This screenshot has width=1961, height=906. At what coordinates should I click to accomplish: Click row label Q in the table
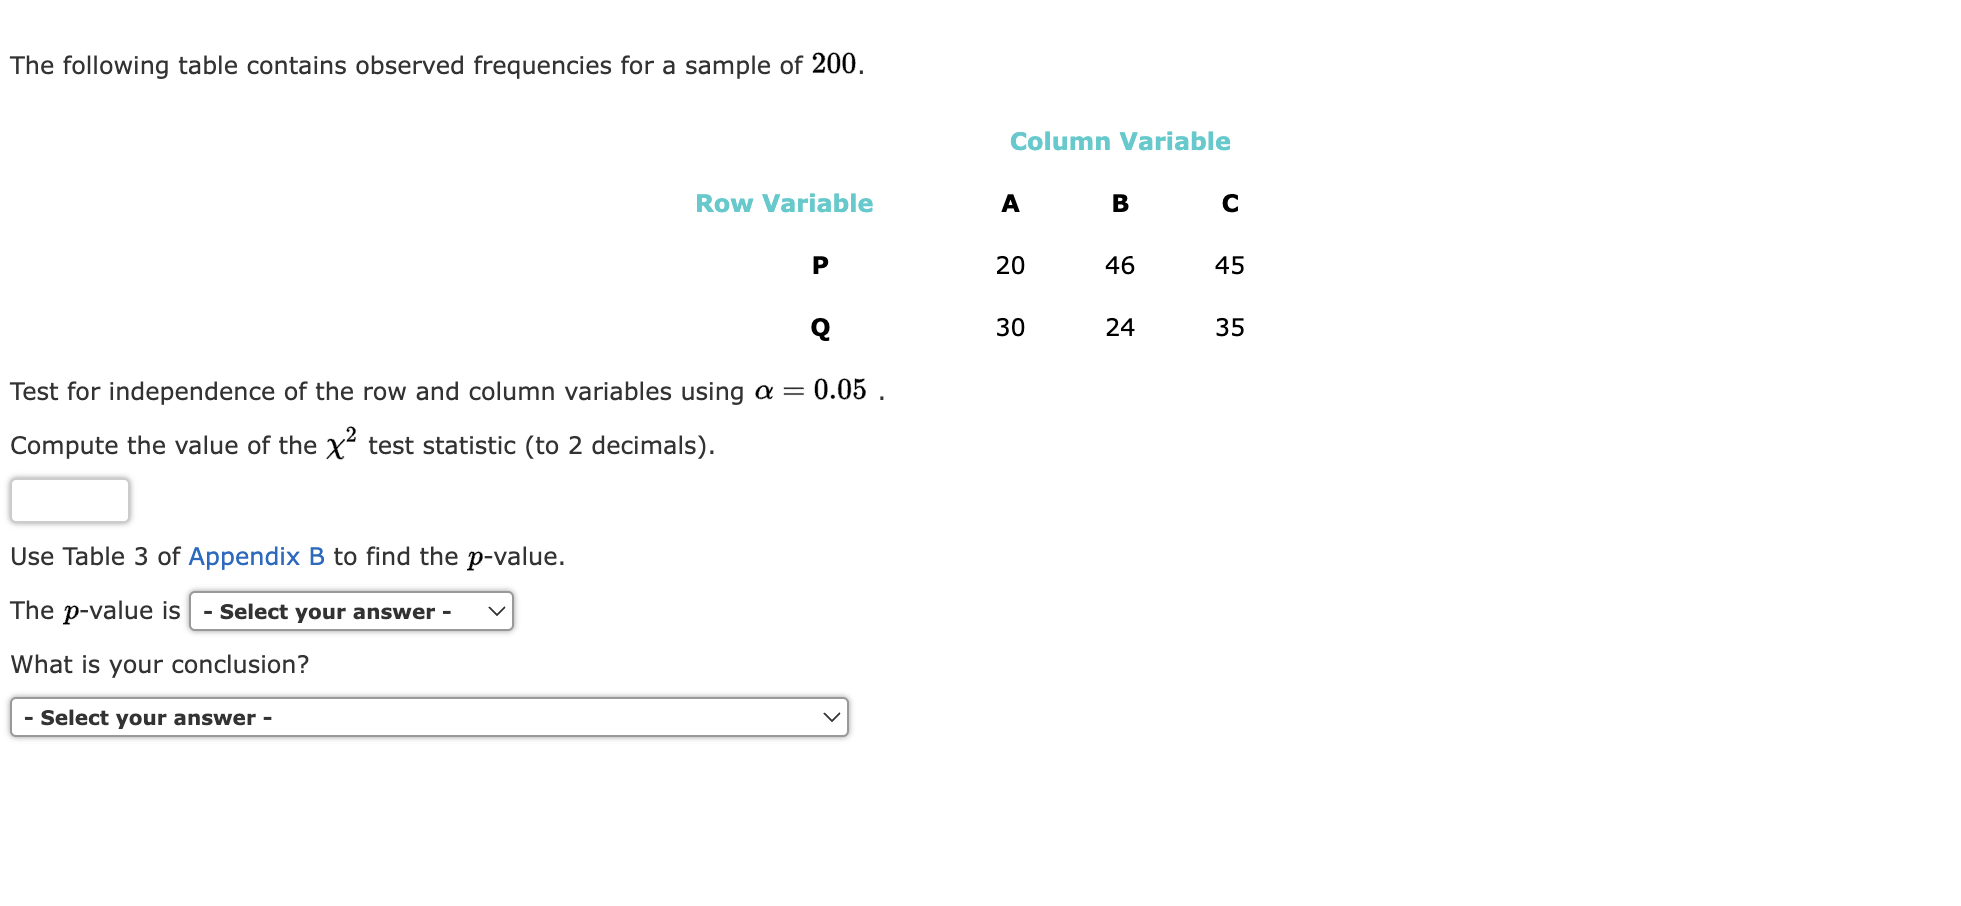coord(820,327)
